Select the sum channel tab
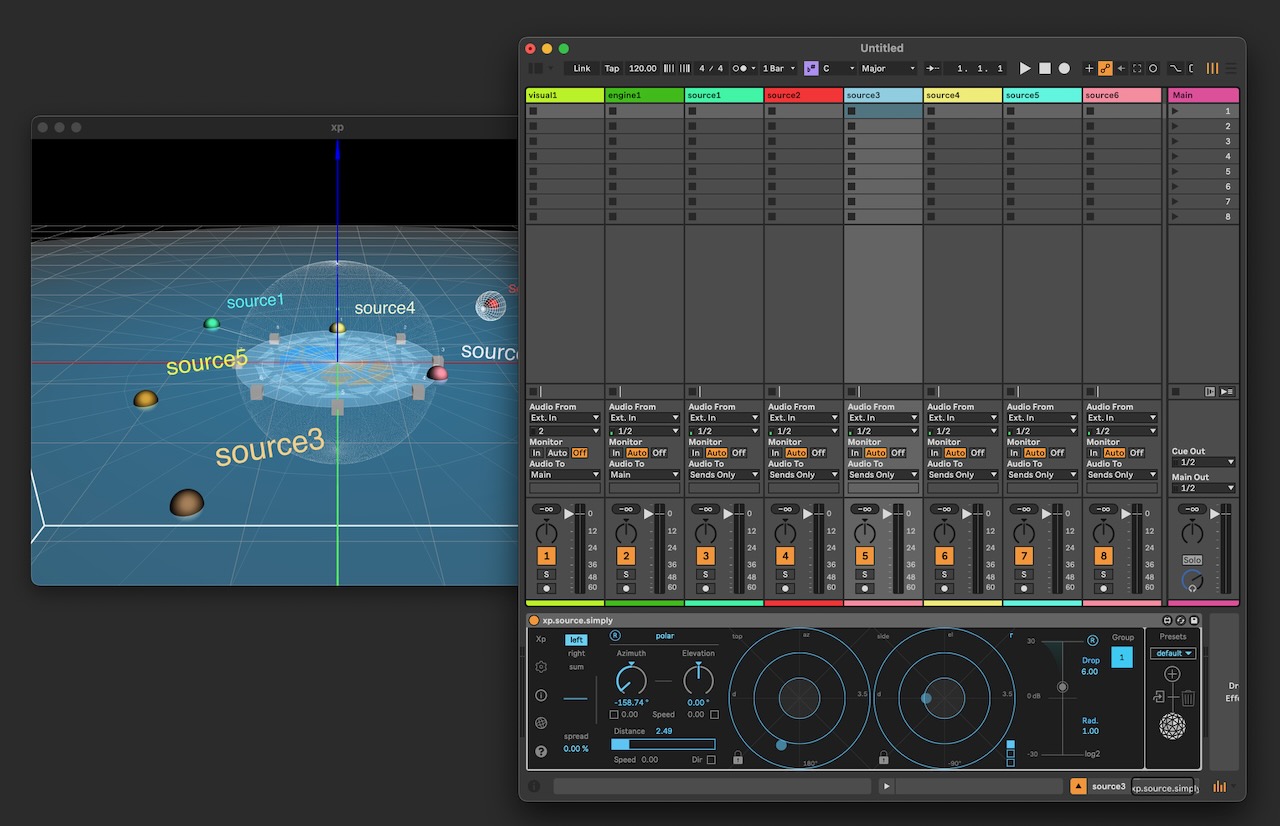This screenshot has height=826, width=1280. click(576, 667)
